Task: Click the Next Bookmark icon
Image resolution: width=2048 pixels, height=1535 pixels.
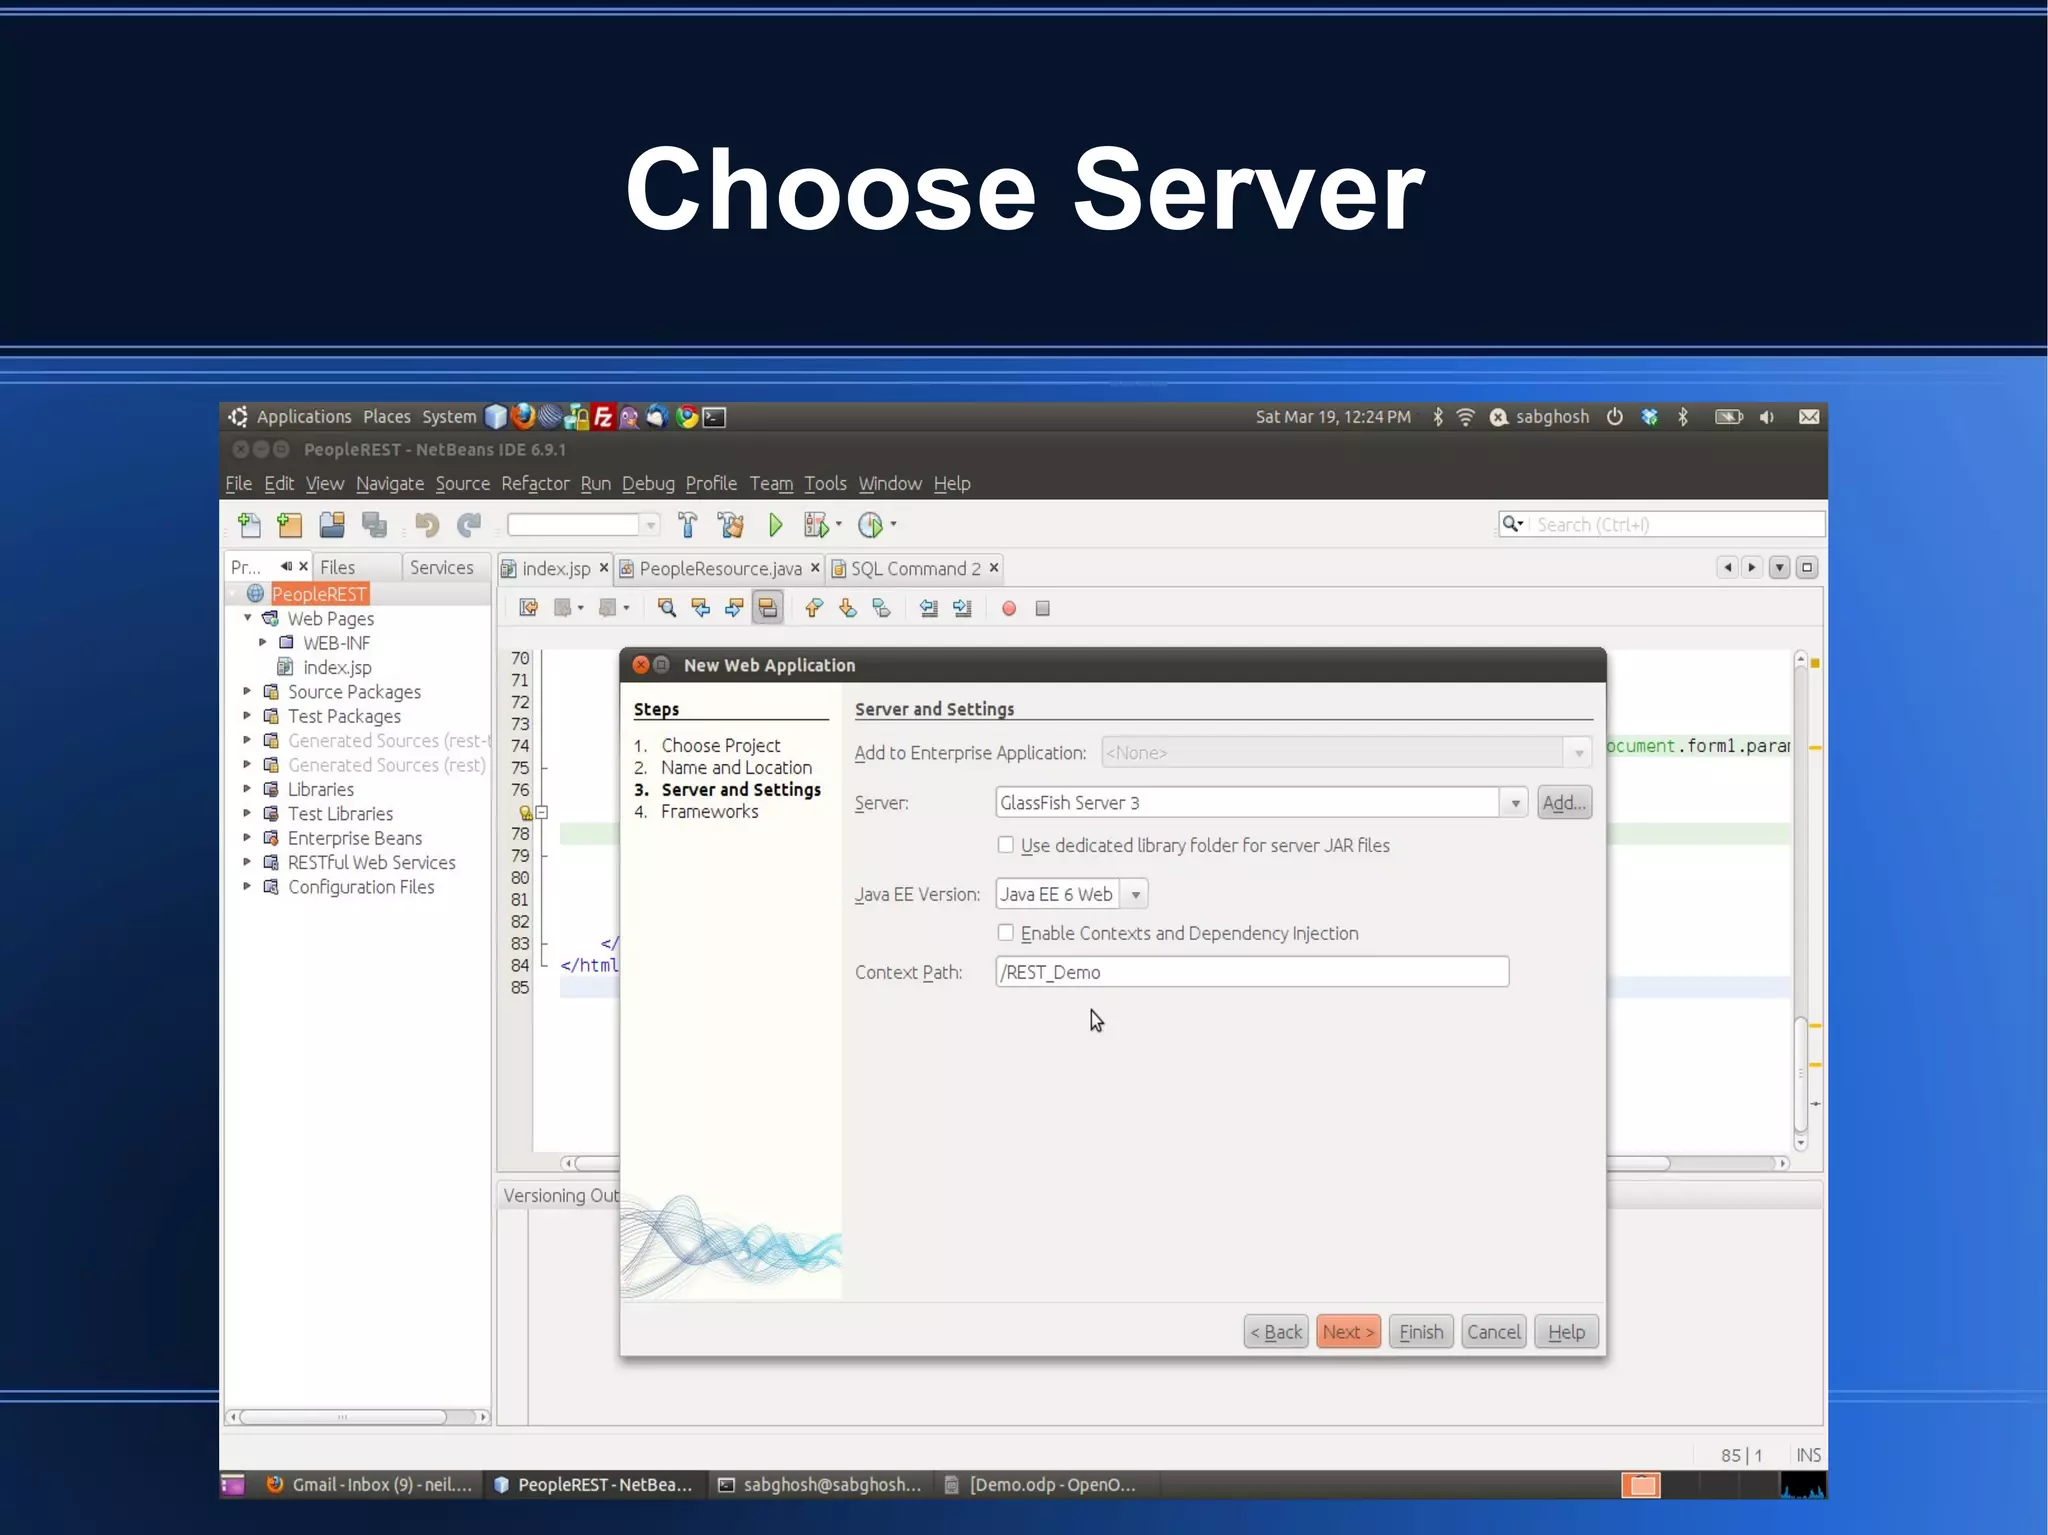Action: [848, 608]
